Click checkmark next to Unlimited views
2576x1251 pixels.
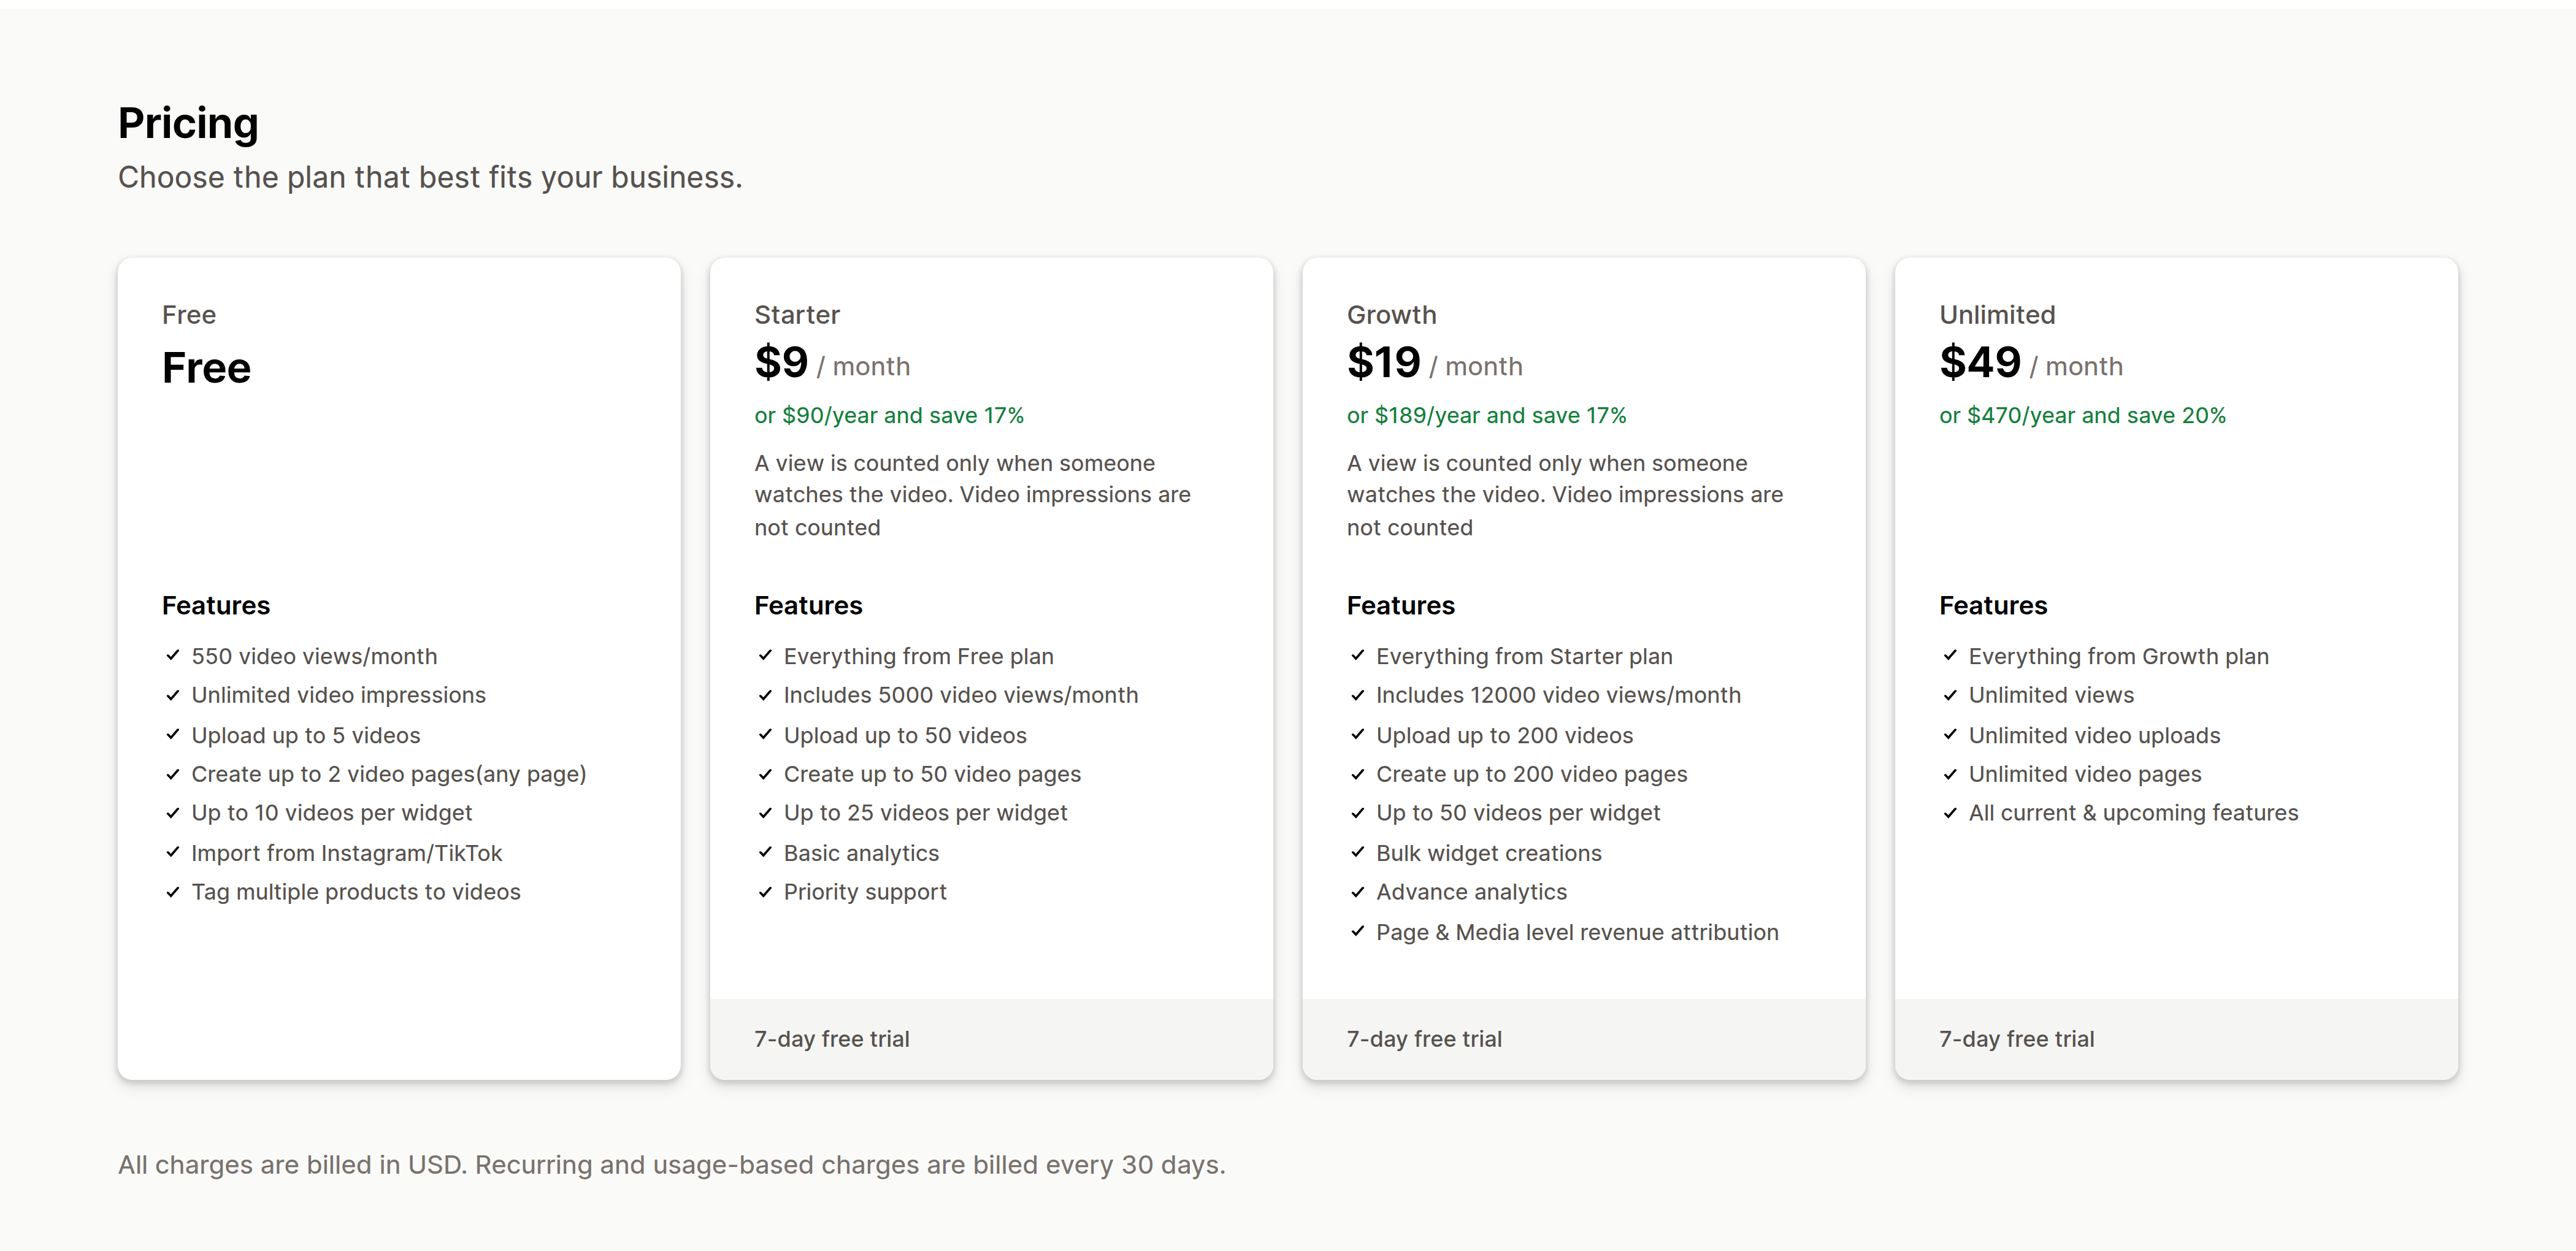[1950, 694]
